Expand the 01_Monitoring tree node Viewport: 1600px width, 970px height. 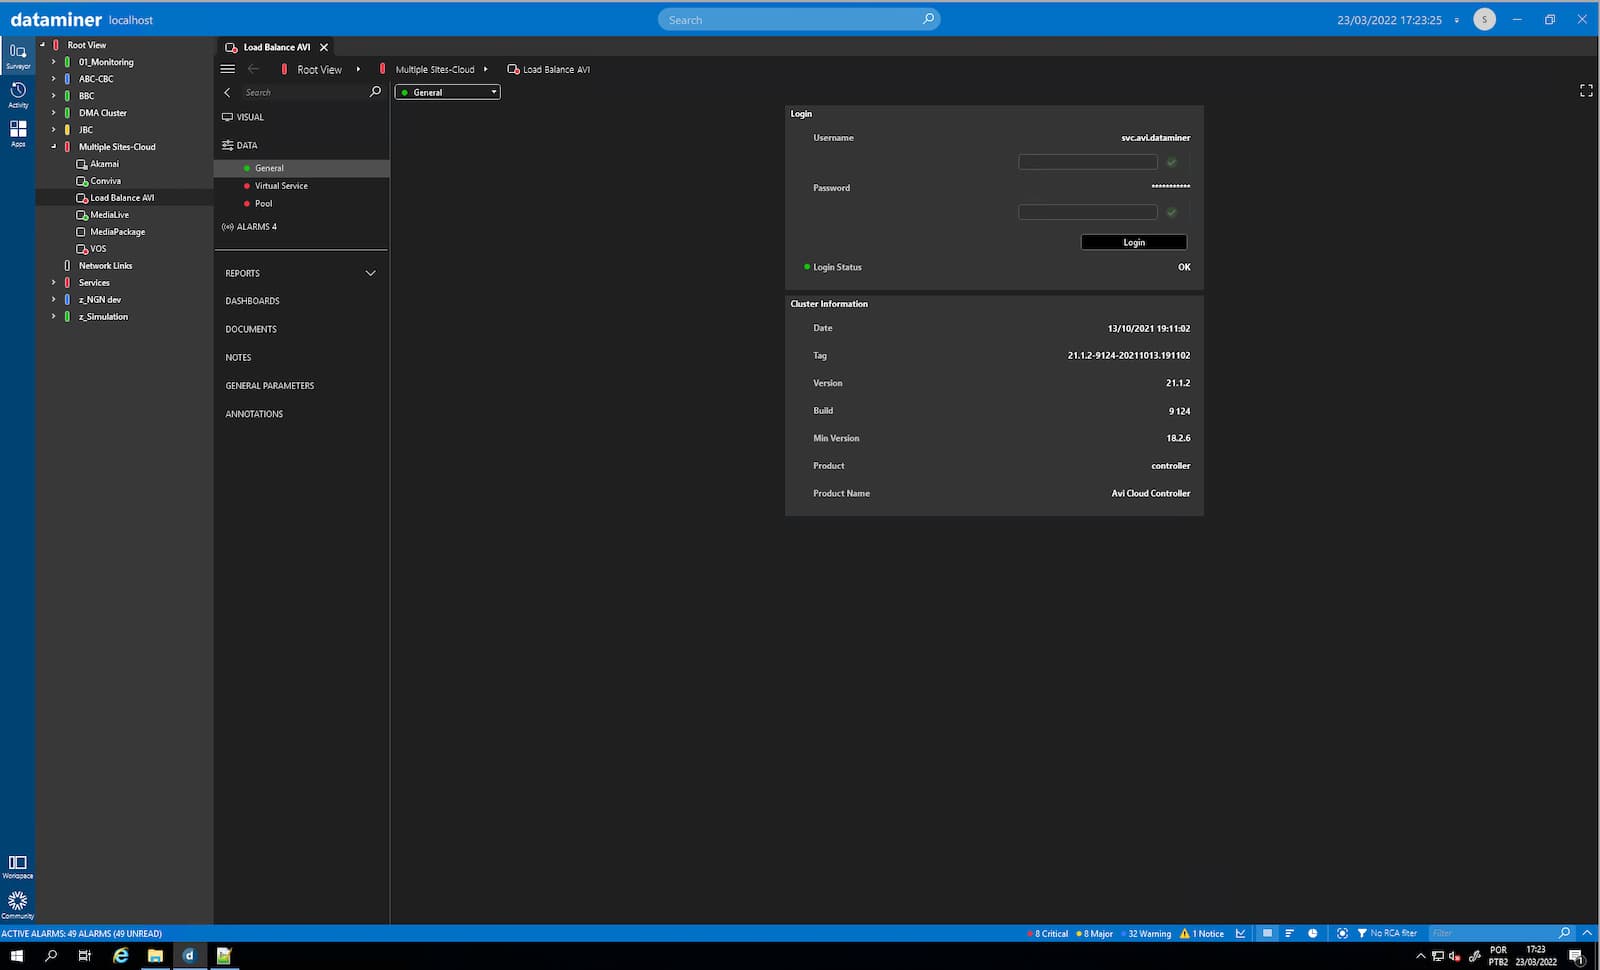[54, 62]
